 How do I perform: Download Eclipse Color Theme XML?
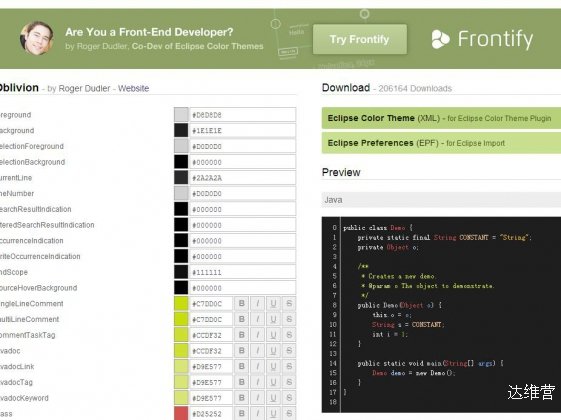(x=441, y=118)
